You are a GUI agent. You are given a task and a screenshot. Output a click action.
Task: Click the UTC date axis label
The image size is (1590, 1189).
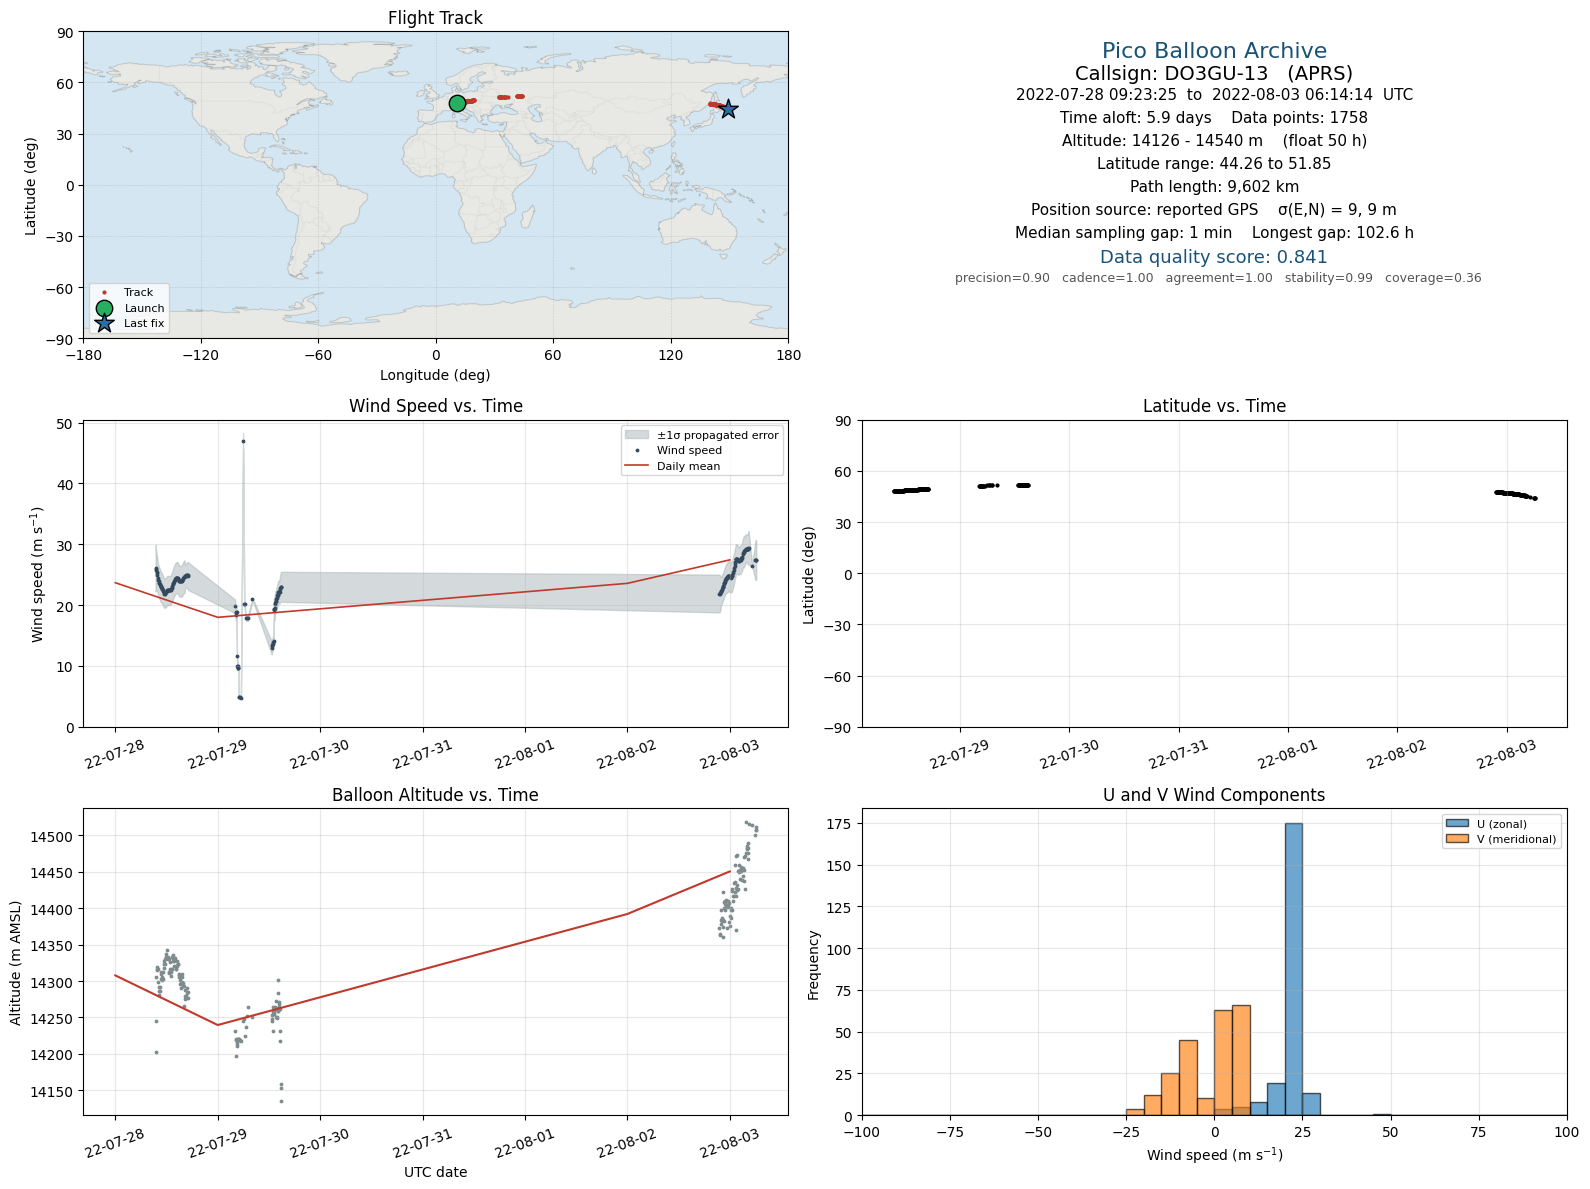(435, 1172)
